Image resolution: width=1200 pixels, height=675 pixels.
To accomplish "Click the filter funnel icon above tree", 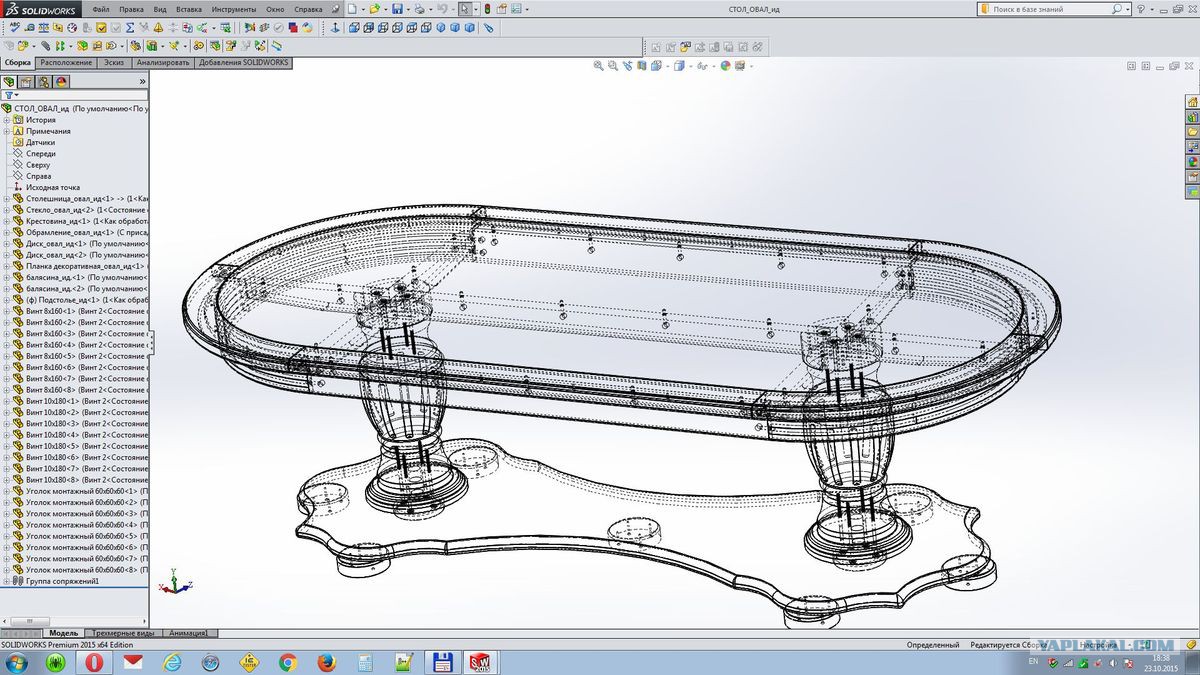I will 9,95.
